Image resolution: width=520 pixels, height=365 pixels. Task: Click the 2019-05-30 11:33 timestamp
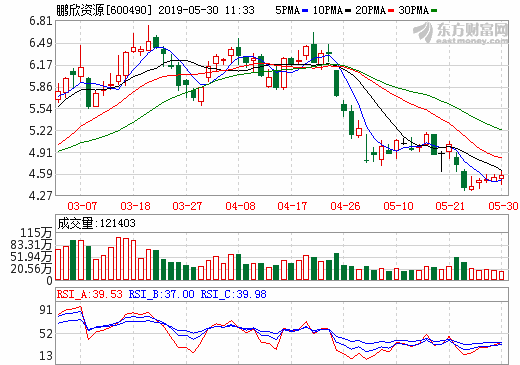pos(206,11)
